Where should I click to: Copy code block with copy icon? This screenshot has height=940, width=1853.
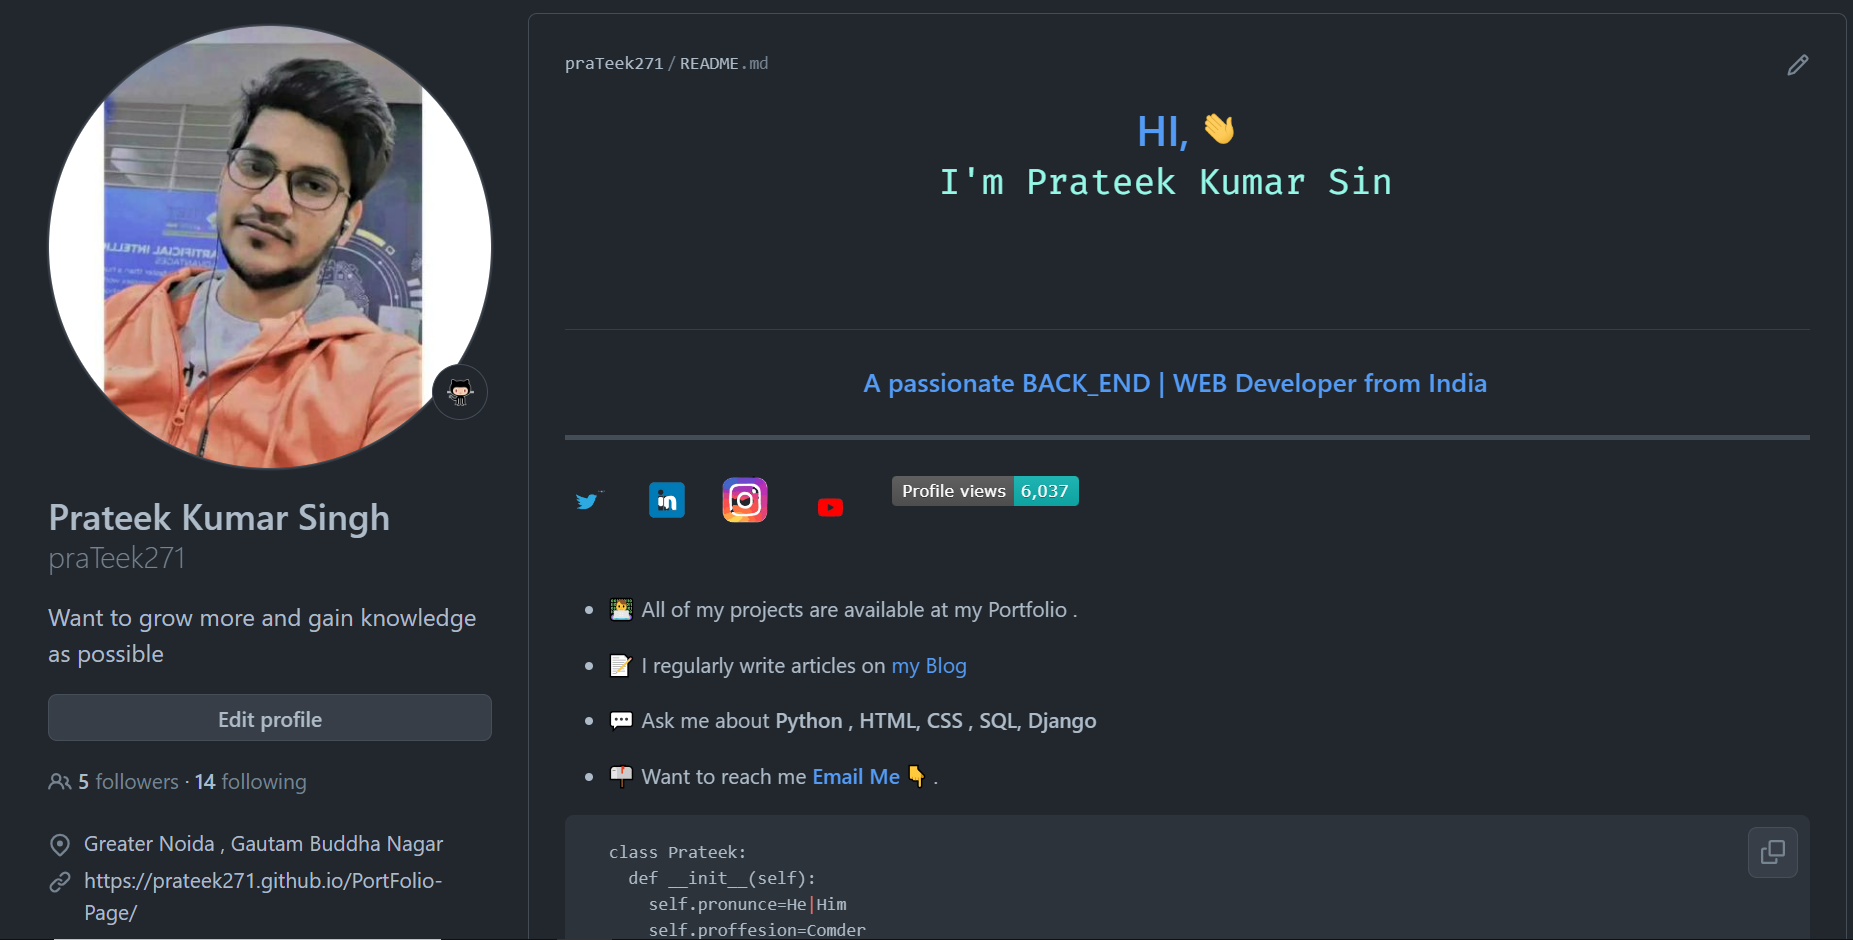pos(1772,852)
